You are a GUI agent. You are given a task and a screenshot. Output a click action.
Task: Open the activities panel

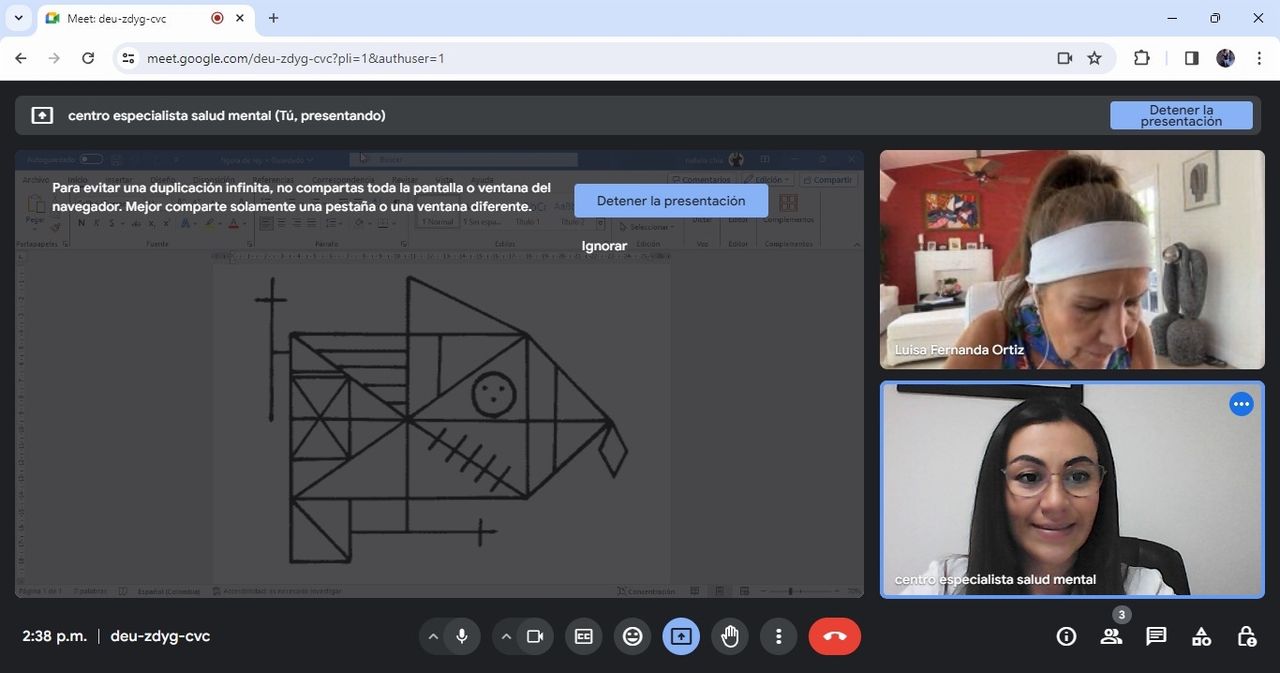click(x=1201, y=636)
